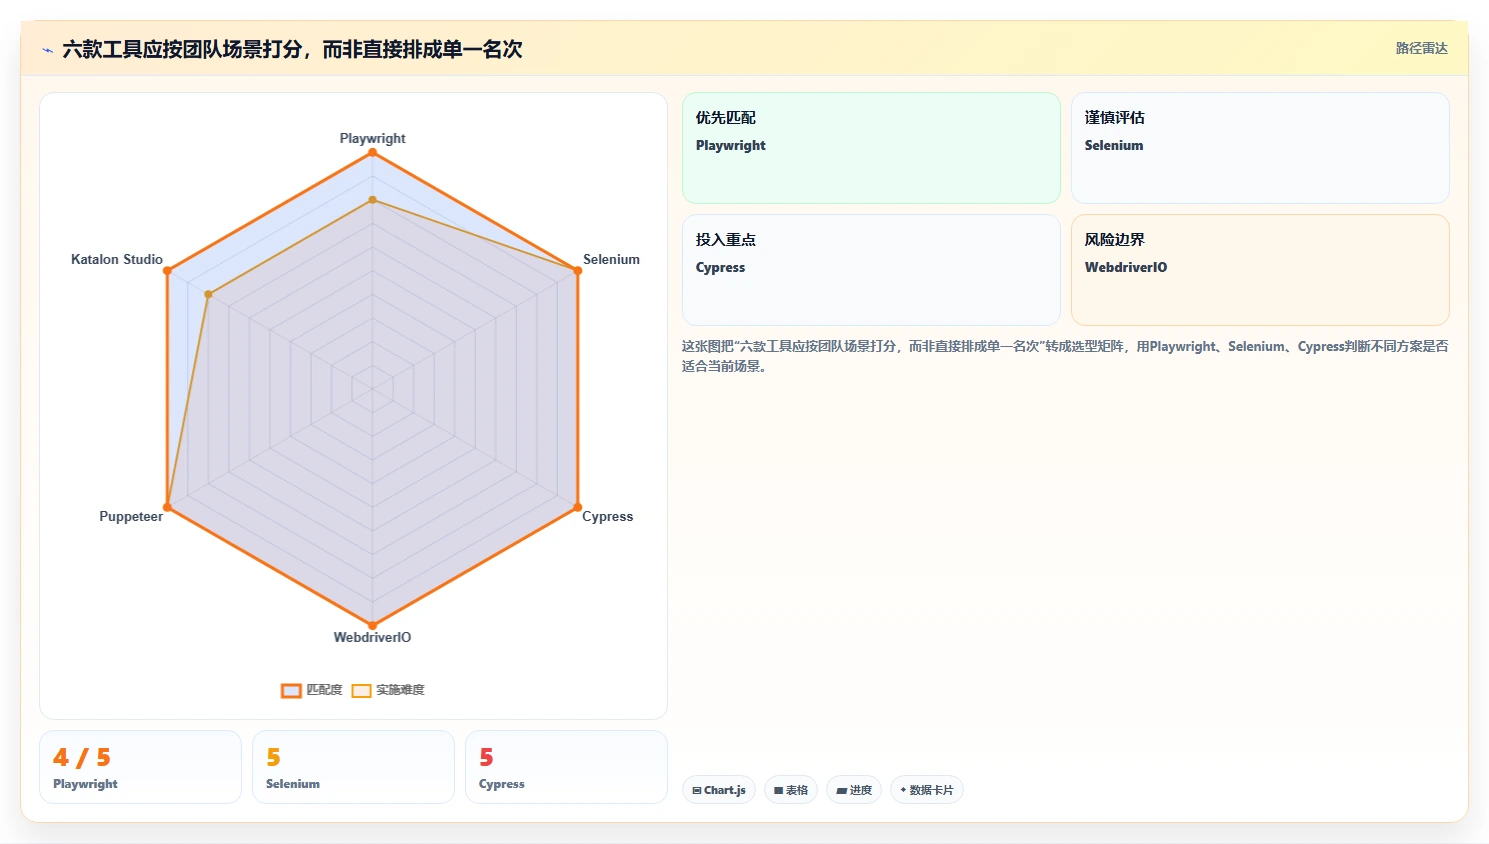
Task: Click the outer orange point at Katalon Studio
Action: [x=168, y=271]
